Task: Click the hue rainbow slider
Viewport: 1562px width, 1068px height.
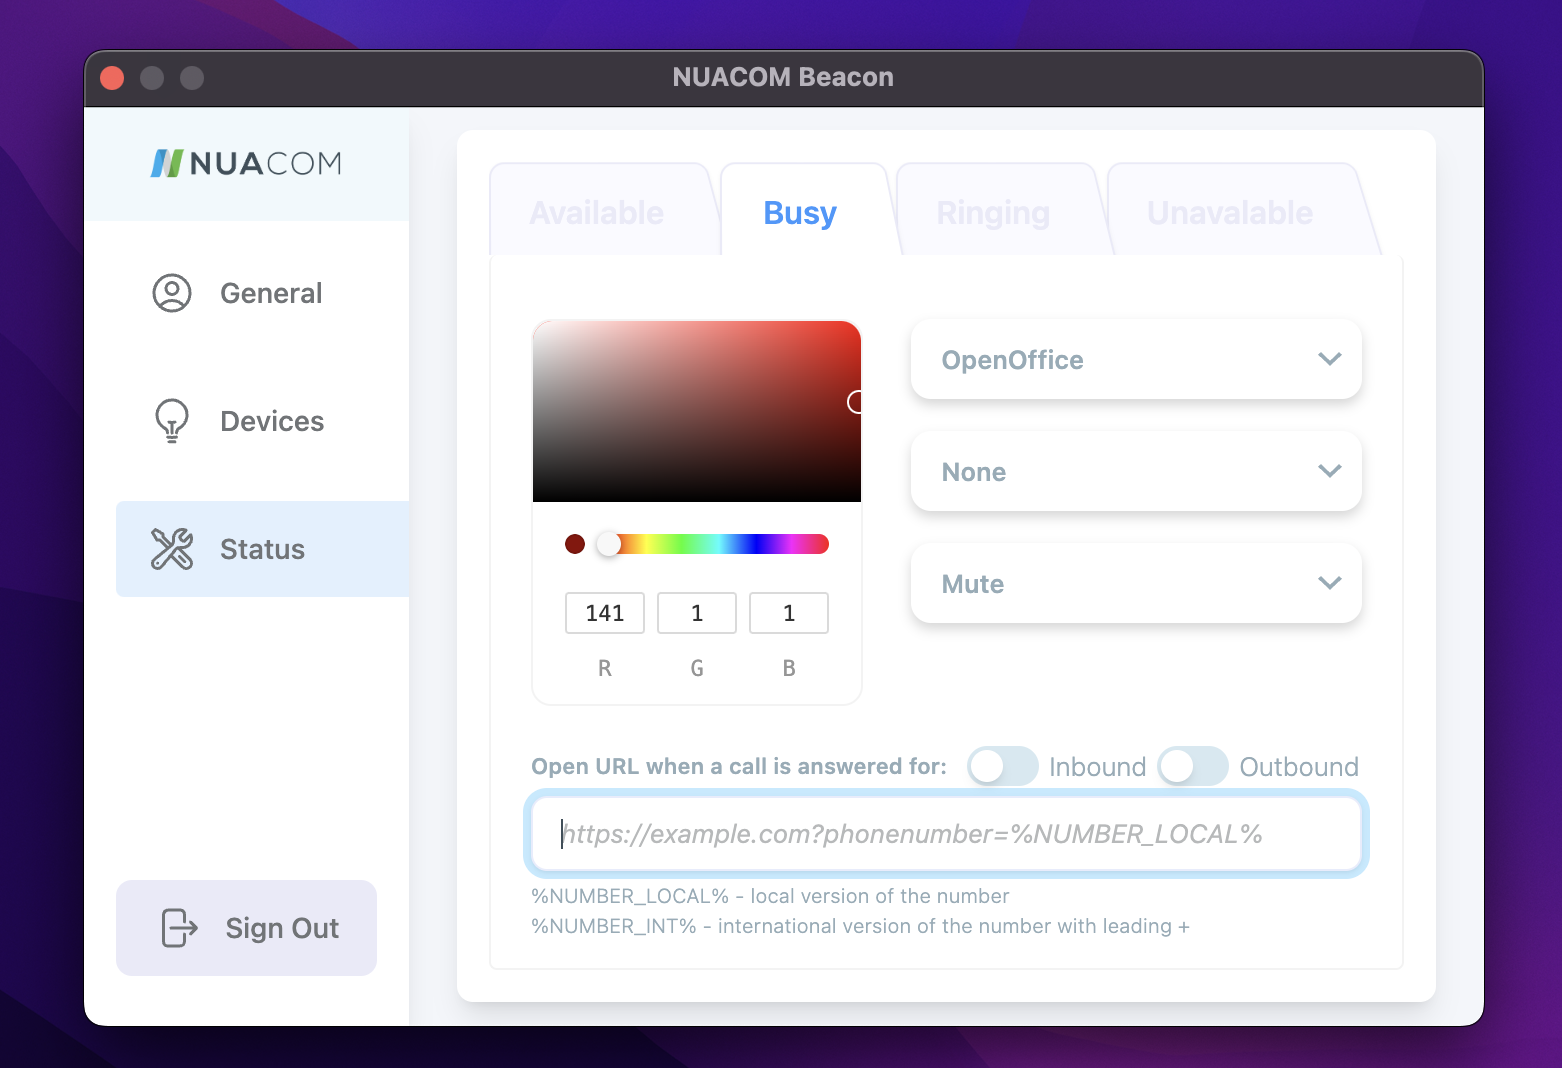Action: (x=712, y=544)
